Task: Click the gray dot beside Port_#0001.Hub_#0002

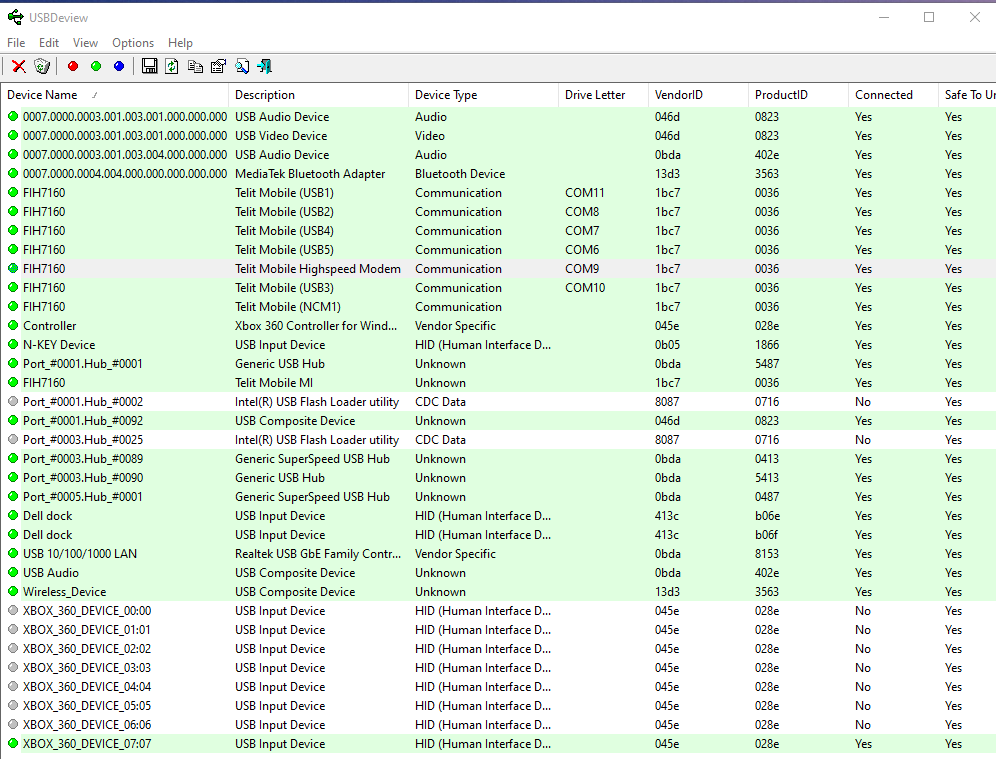Action: click(x=13, y=401)
